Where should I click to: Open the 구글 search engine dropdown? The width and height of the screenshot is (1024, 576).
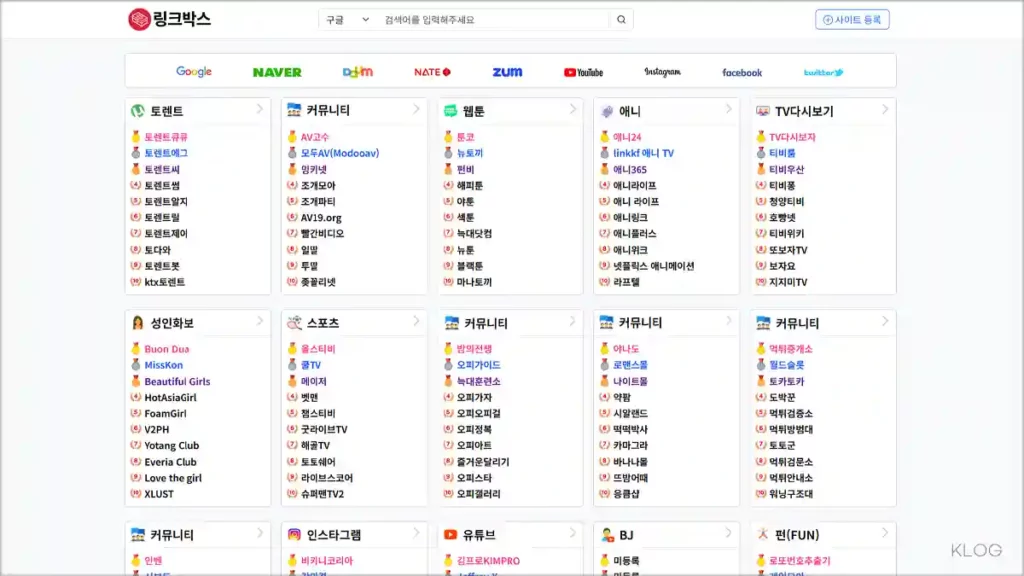point(347,20)
